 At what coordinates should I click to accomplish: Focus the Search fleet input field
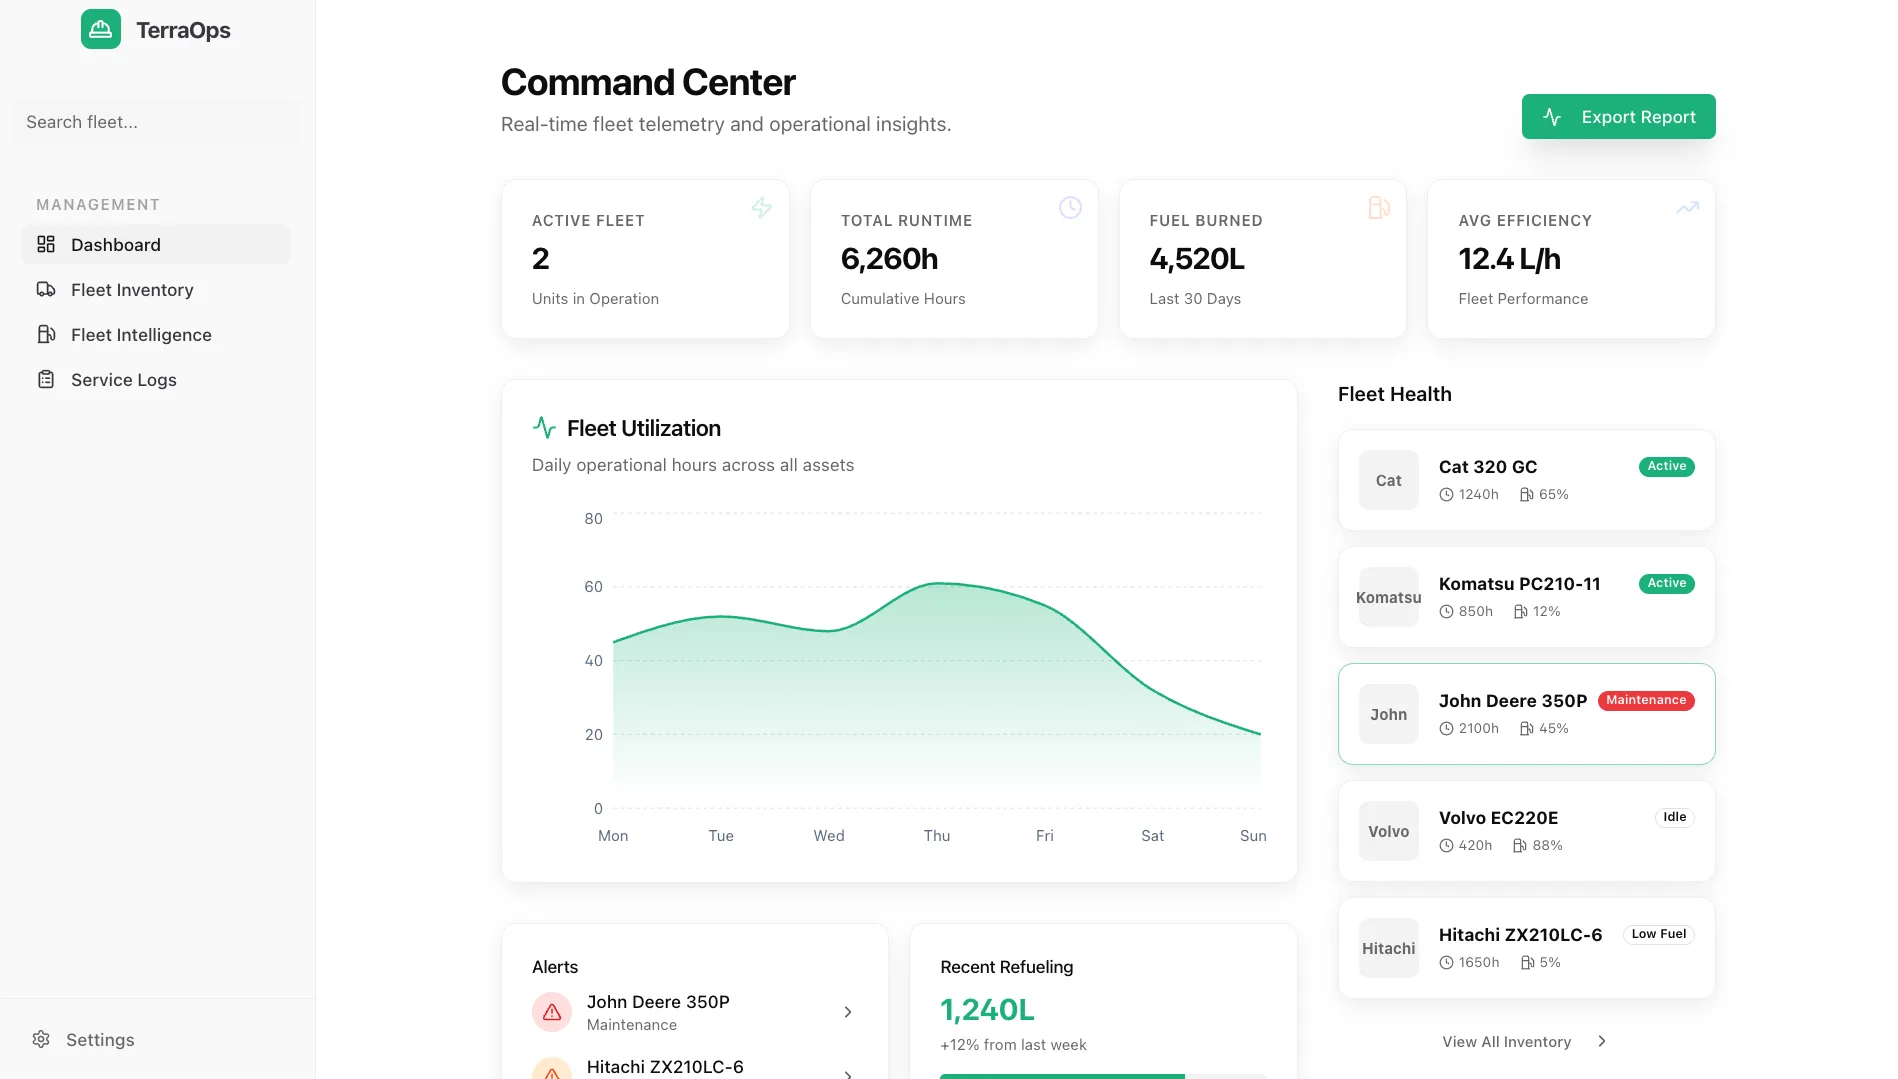point(156,122)
